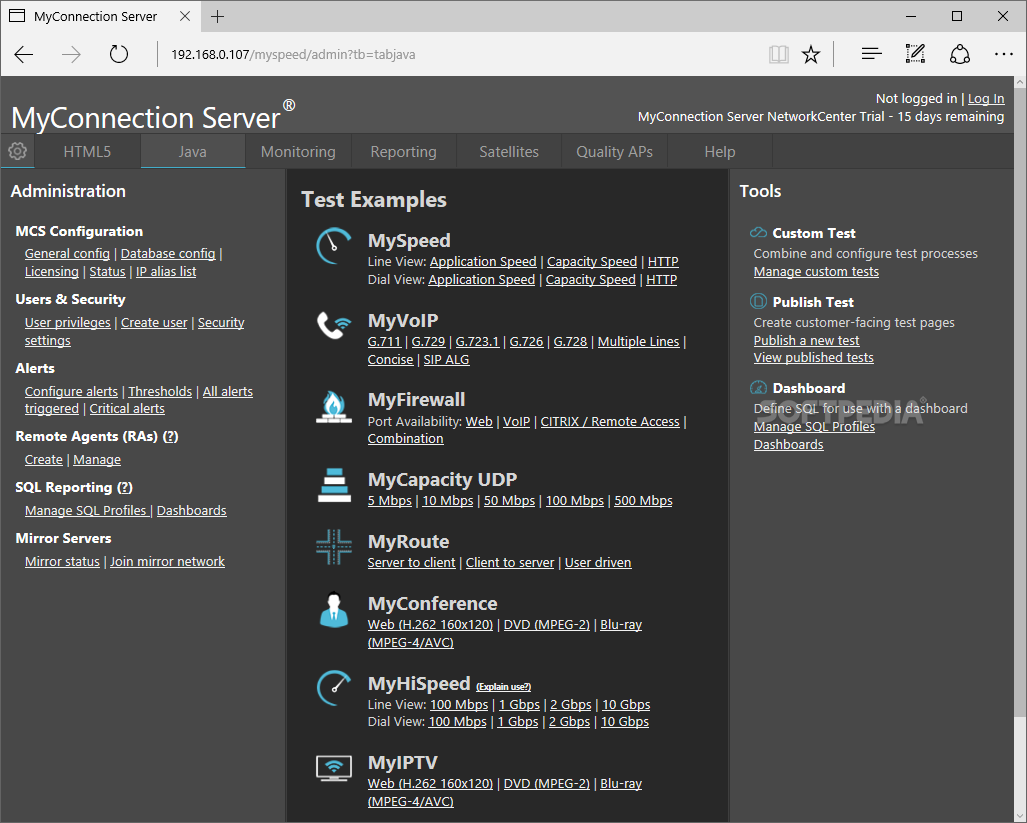Open the Mirror status link

point(62,561)
